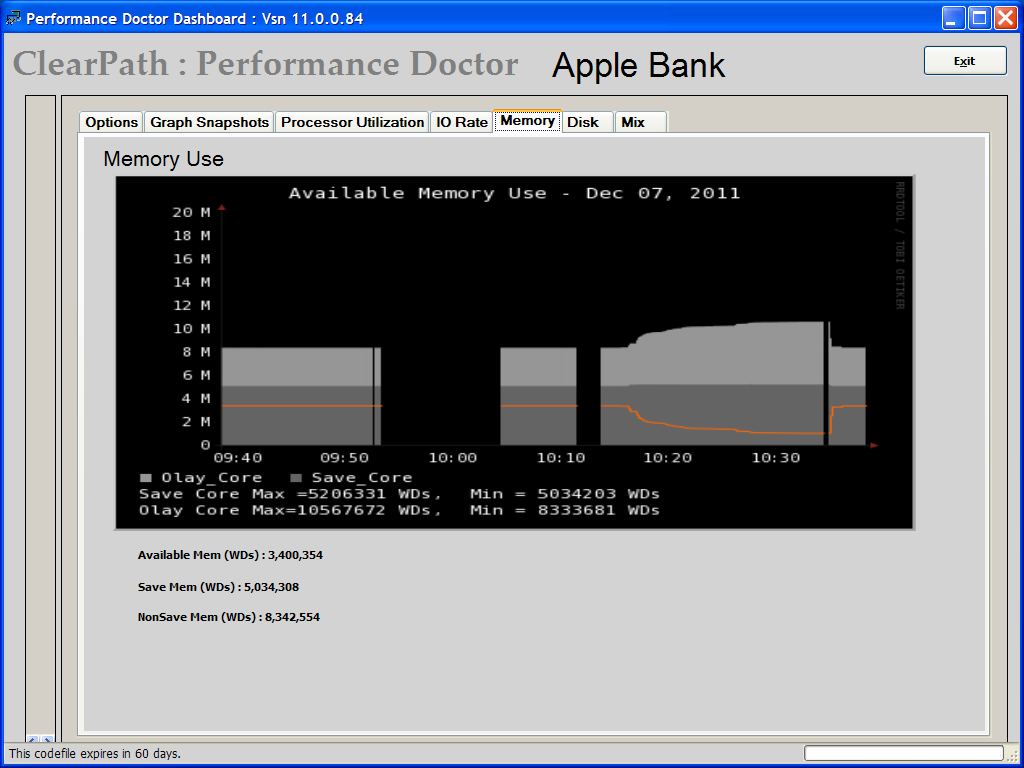Viewport: 1024px width, 768px height.
Task: Click the codefile expiry status message
Action: [x=95, y=754]
